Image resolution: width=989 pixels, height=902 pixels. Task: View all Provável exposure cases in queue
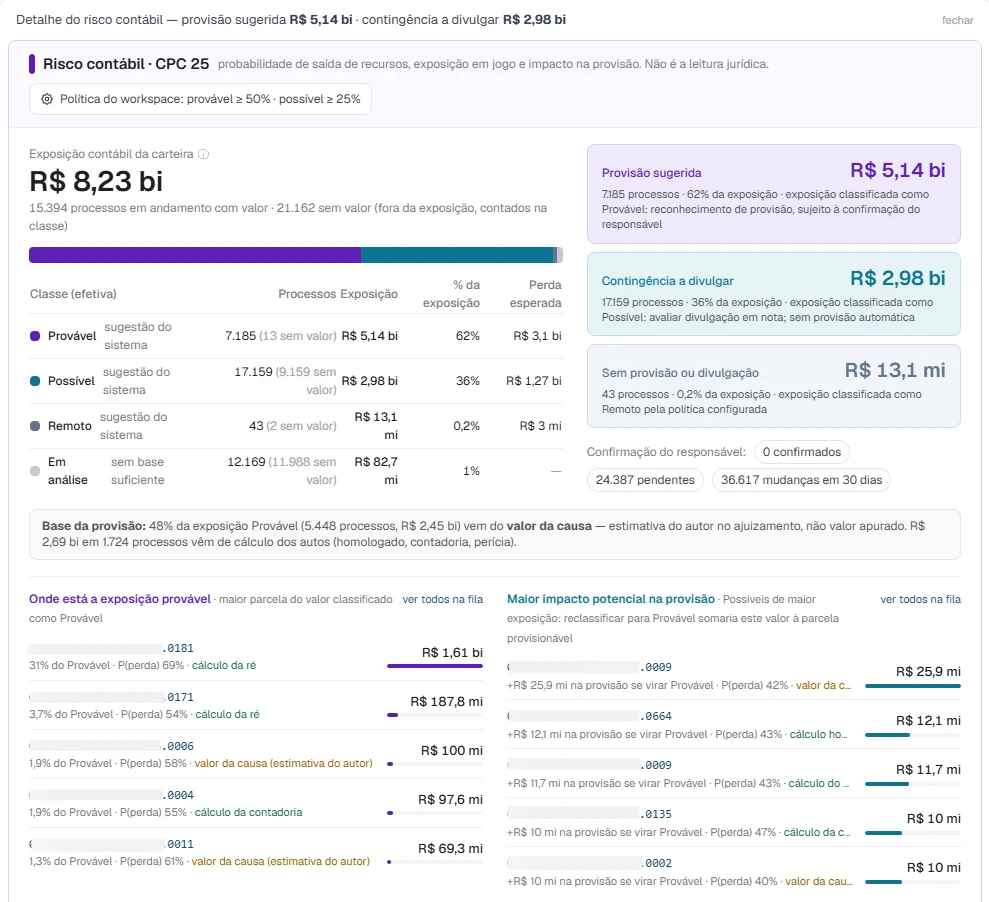pyautogui.click(x=443, y=599)
